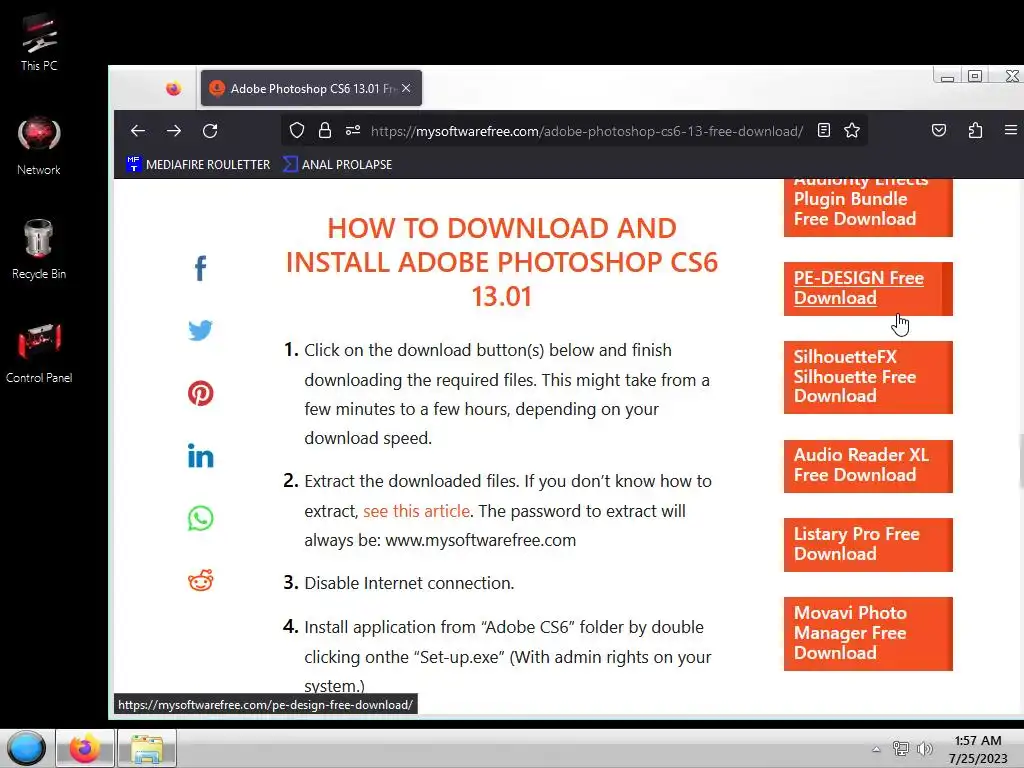Share page via Facebook icon

tap(200, 268)
